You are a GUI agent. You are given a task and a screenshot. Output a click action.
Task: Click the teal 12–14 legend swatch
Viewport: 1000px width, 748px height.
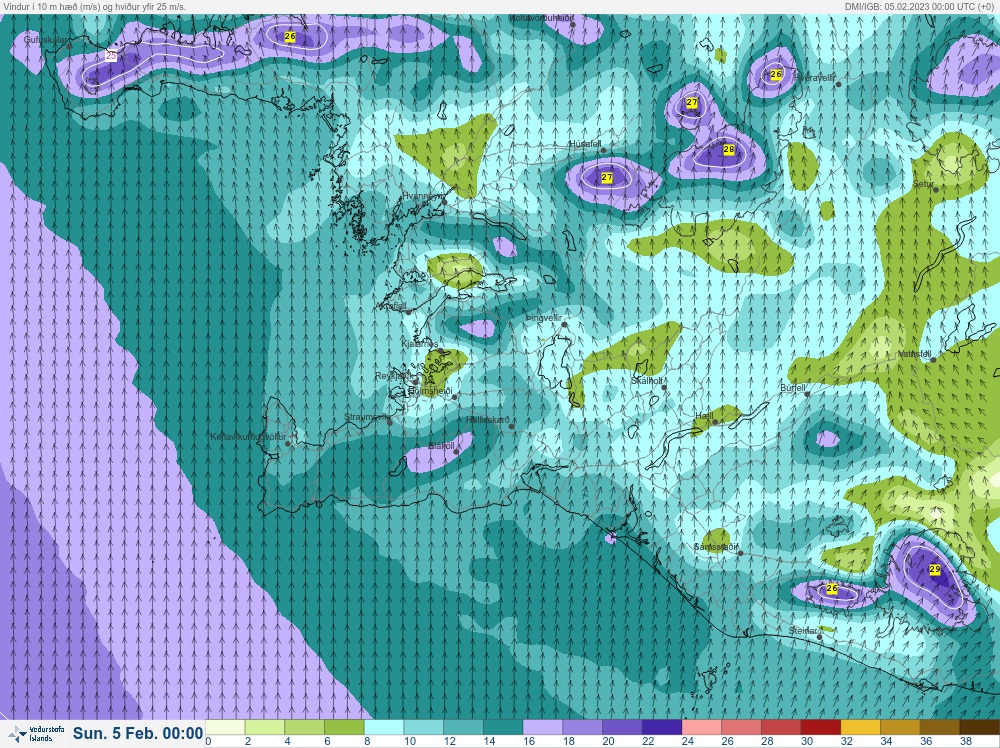point(463,728)
